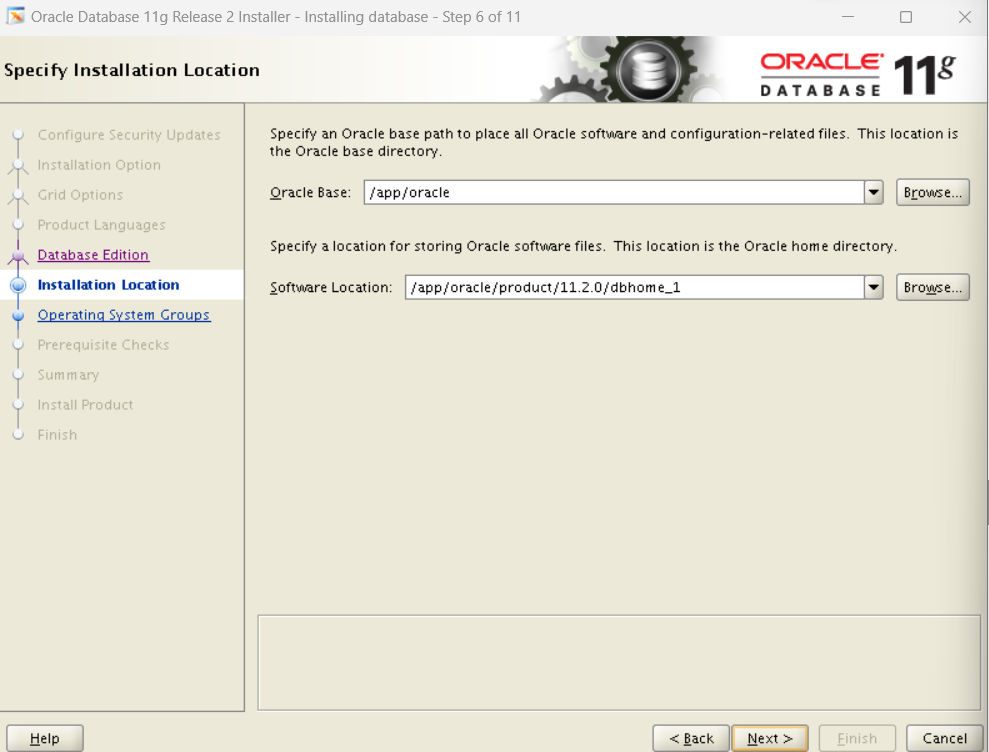This screenshot has height=752, width=989.
Task: Cancel the installation
Action: pos(944,738)
